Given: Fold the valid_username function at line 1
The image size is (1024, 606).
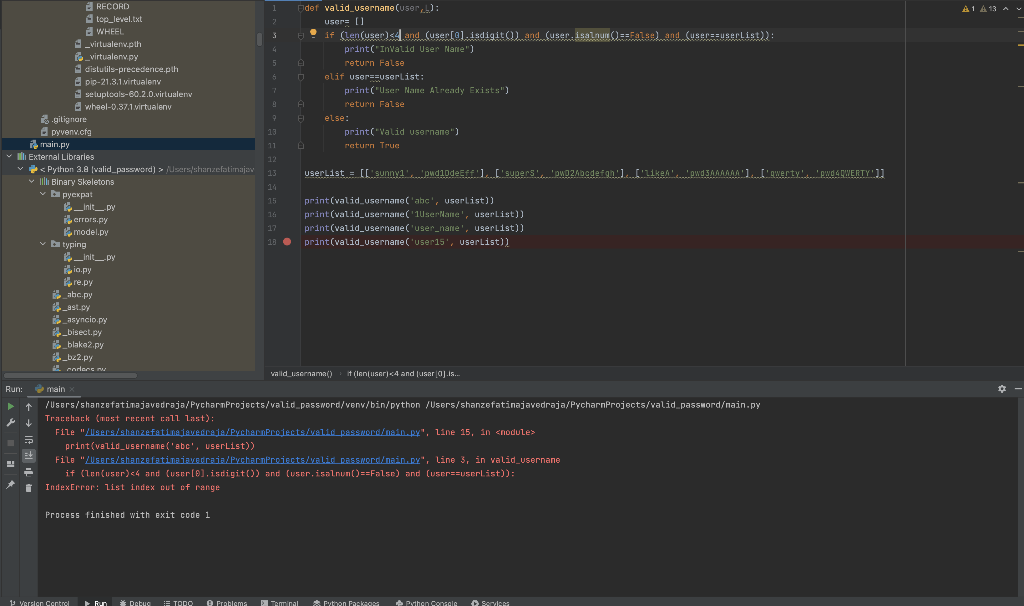Looking at the screenshot, I should click(x=300, y=8).
